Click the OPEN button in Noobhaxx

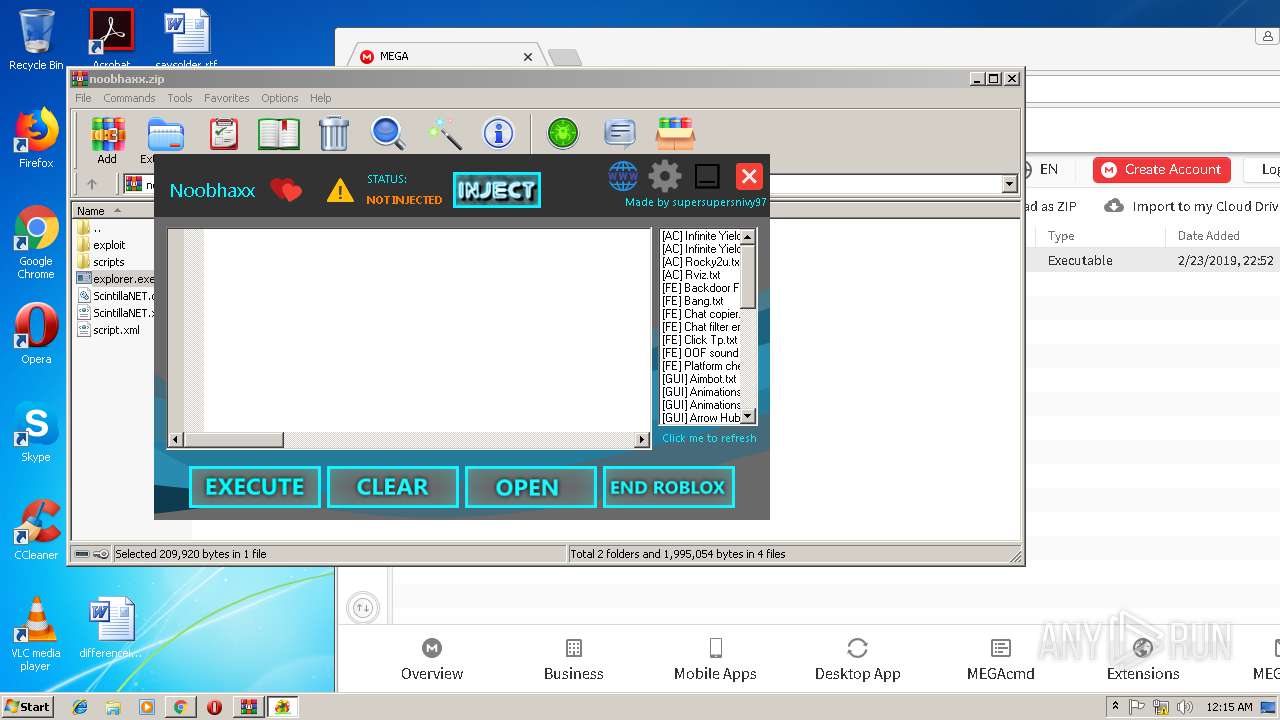pos(531,487)
